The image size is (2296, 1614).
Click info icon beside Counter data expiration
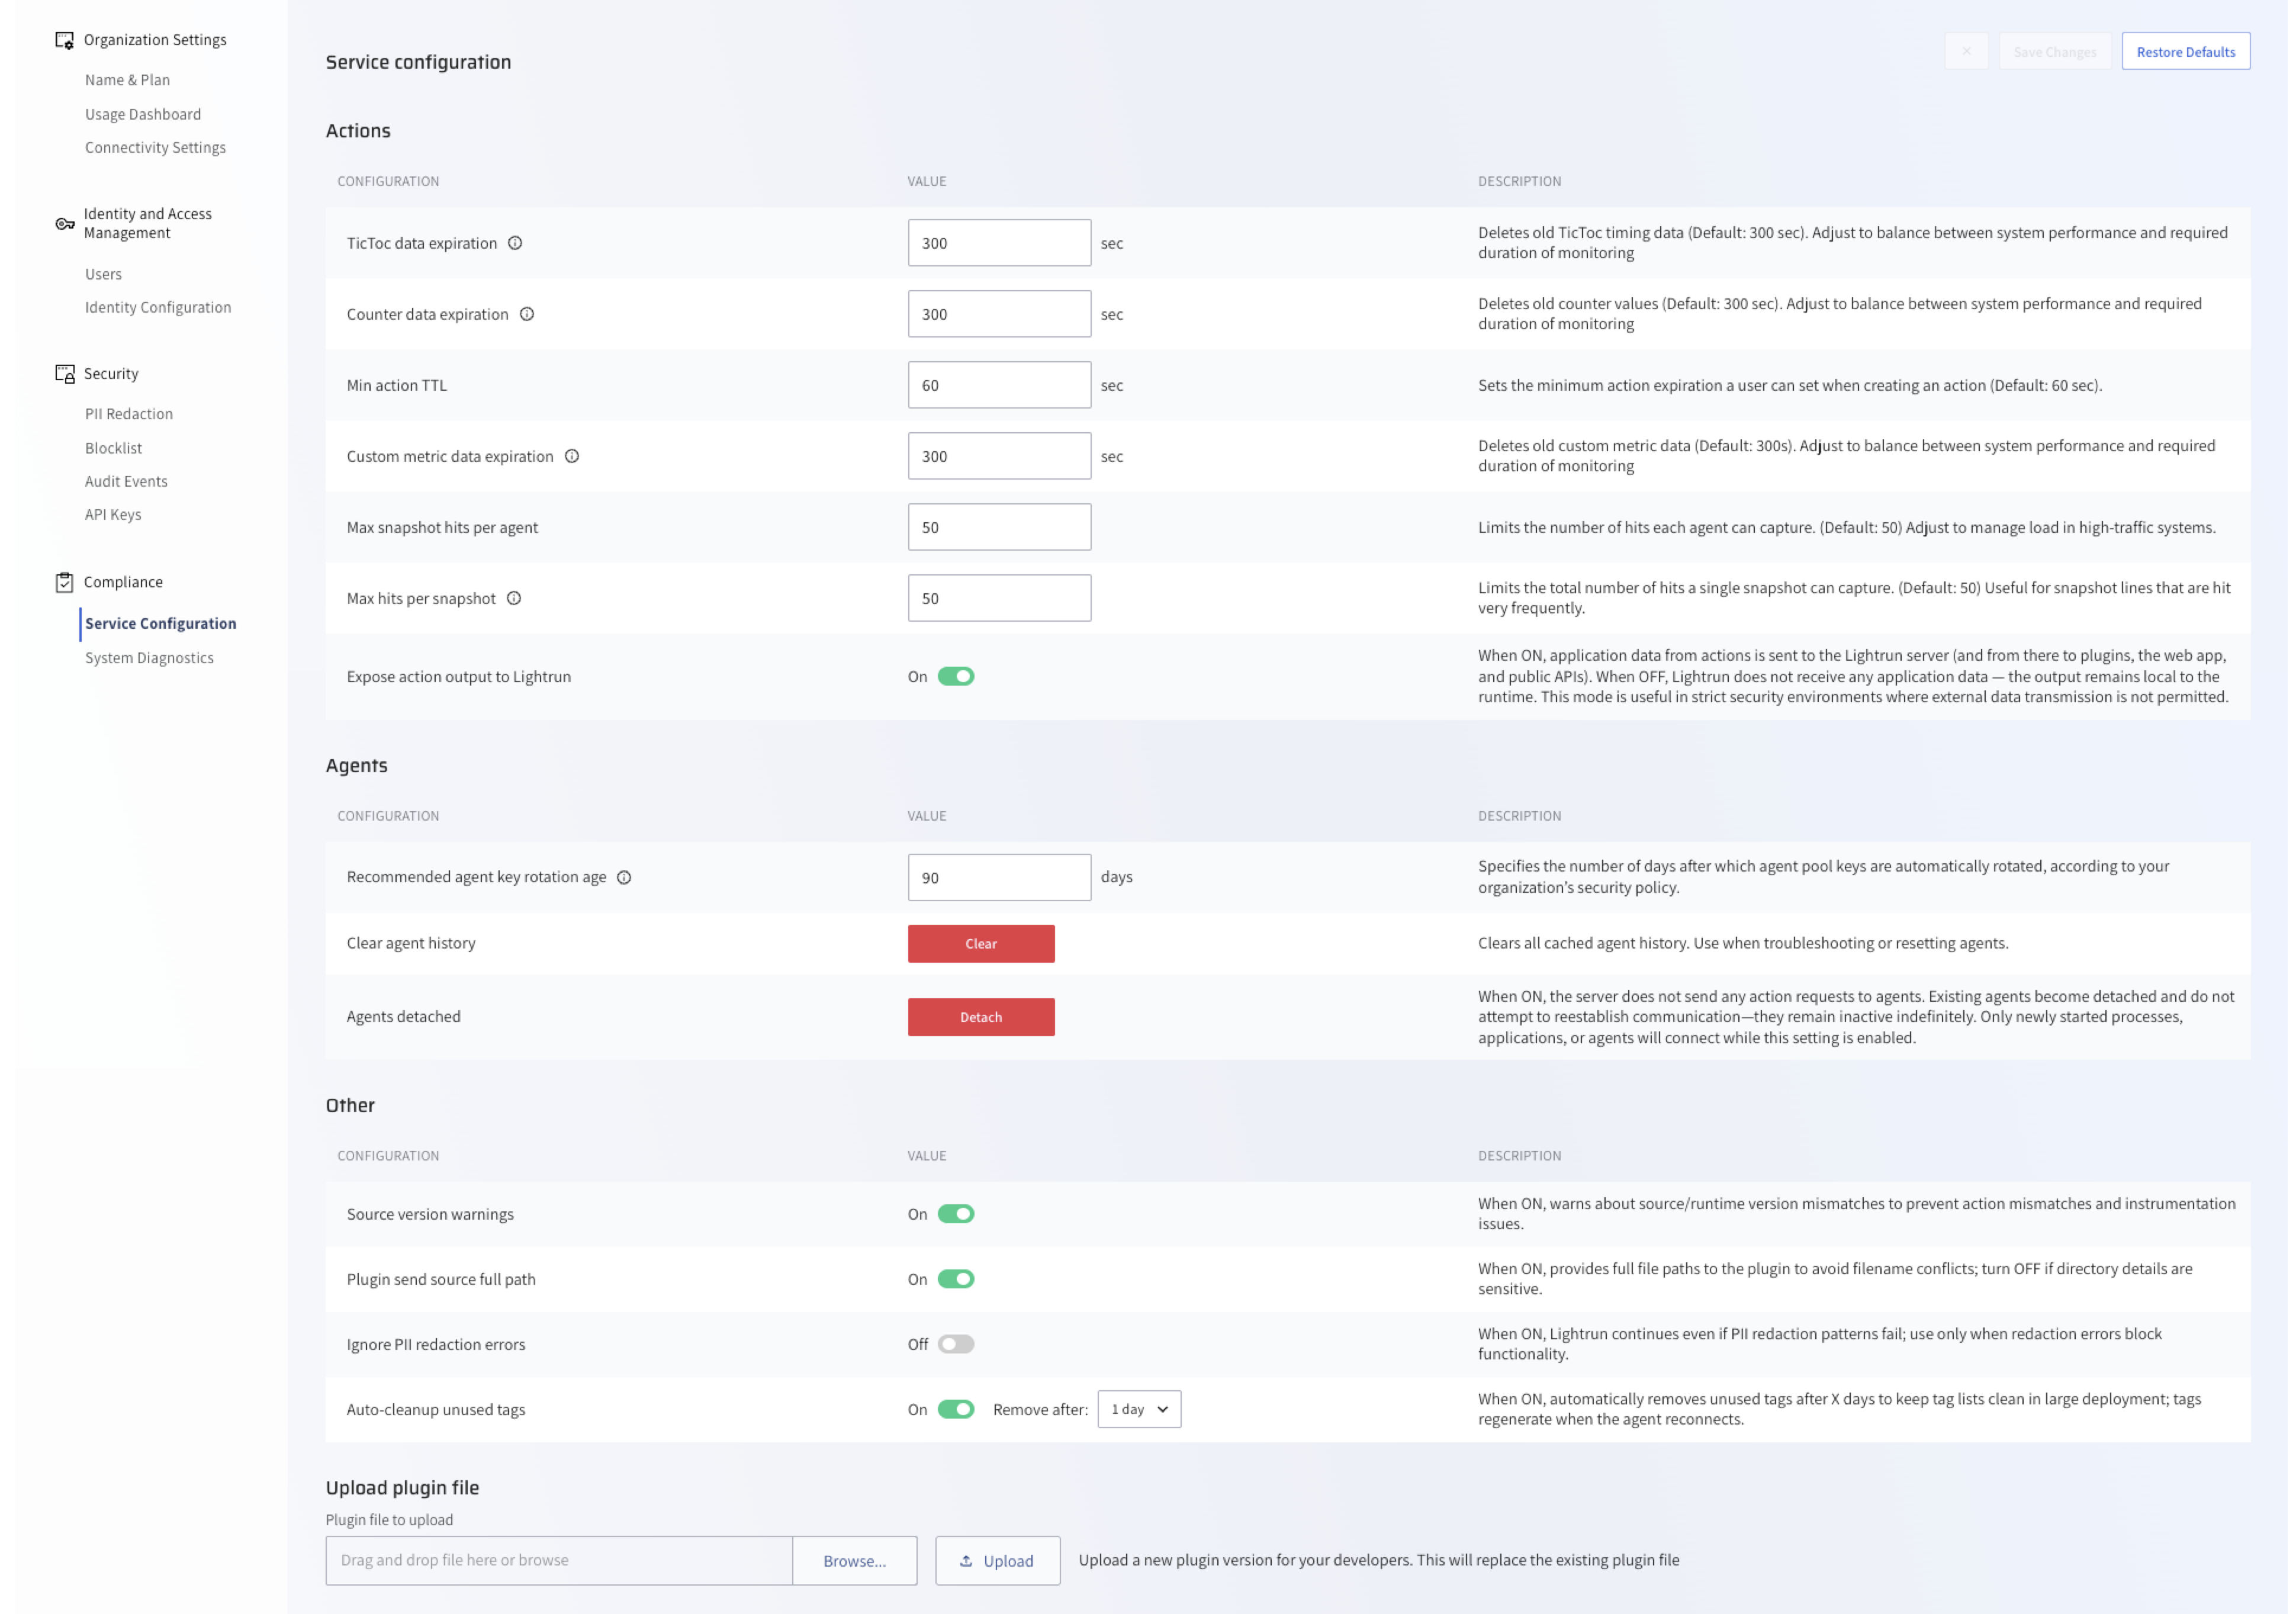click(528, 314)
